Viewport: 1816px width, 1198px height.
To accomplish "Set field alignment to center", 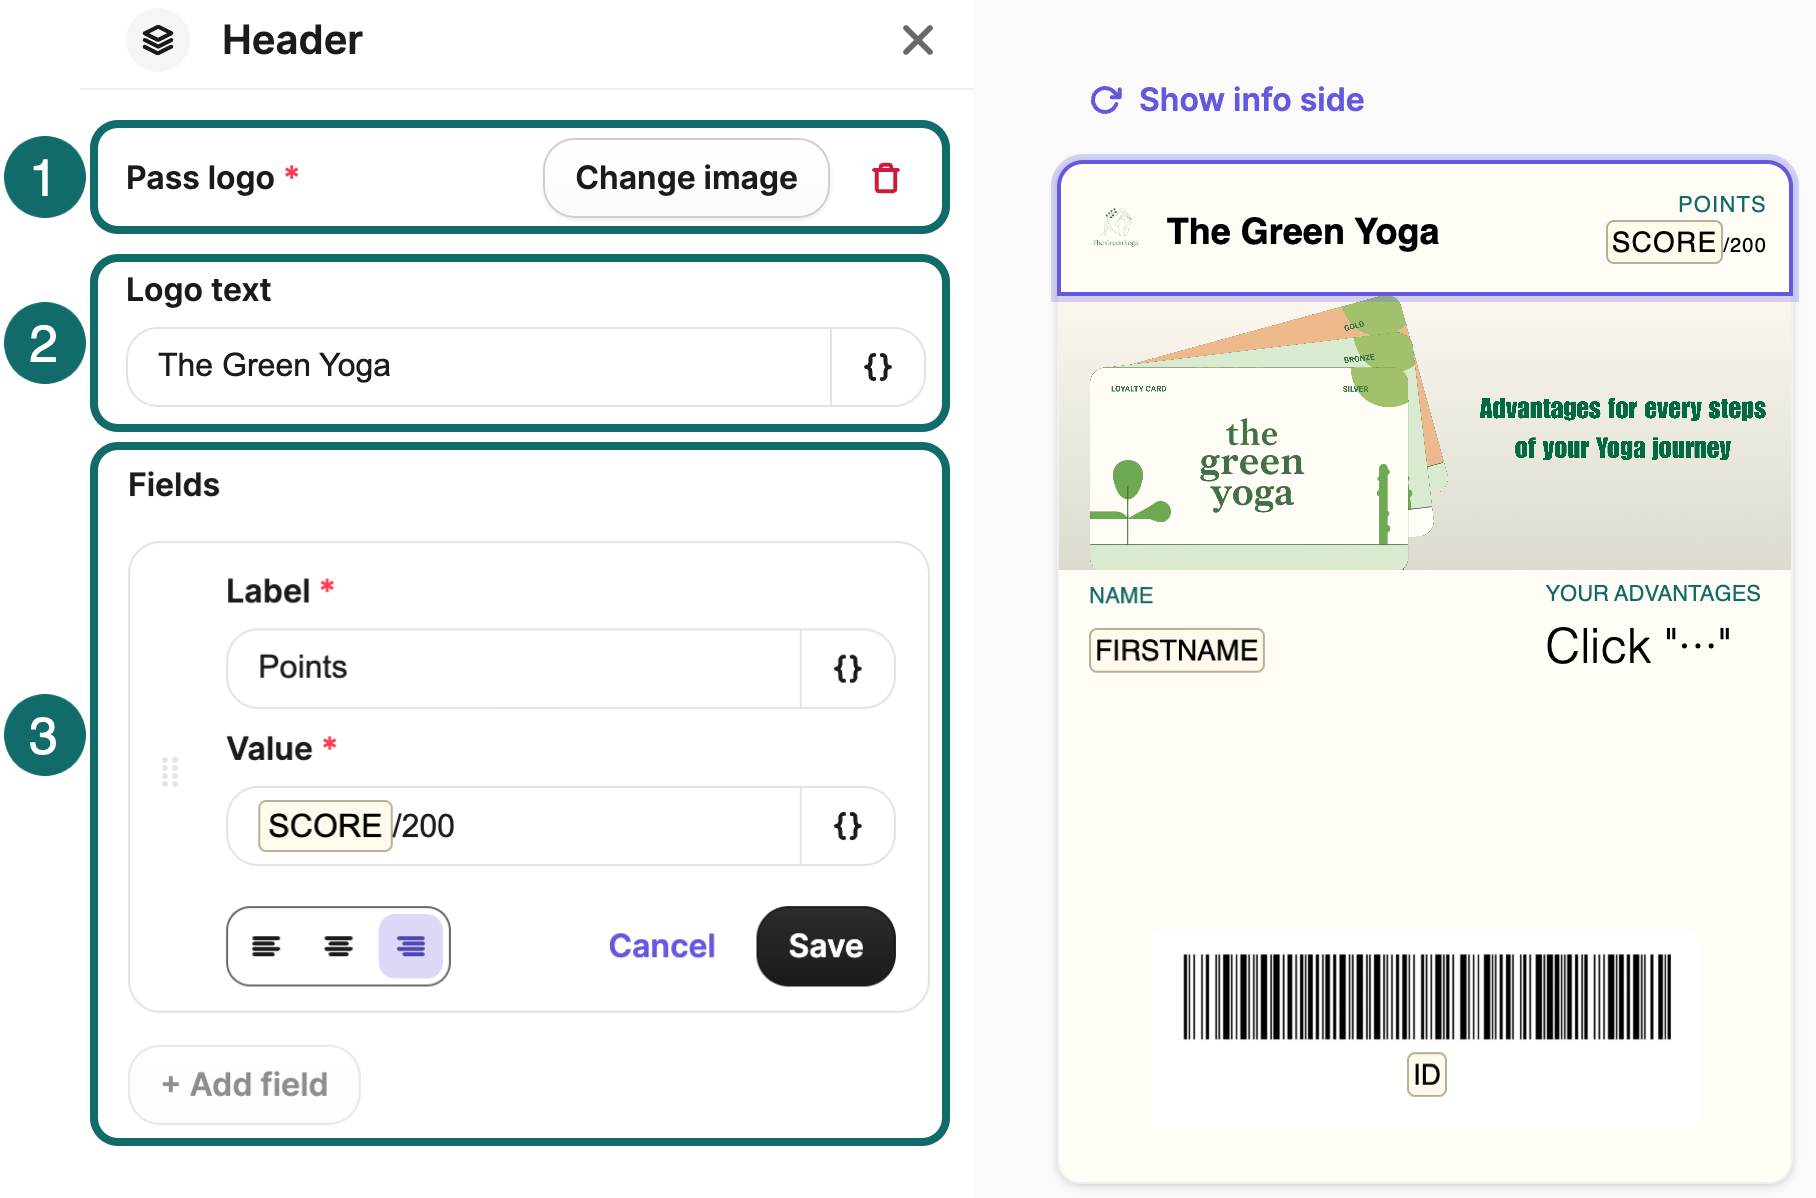I will tap(338, 946).
